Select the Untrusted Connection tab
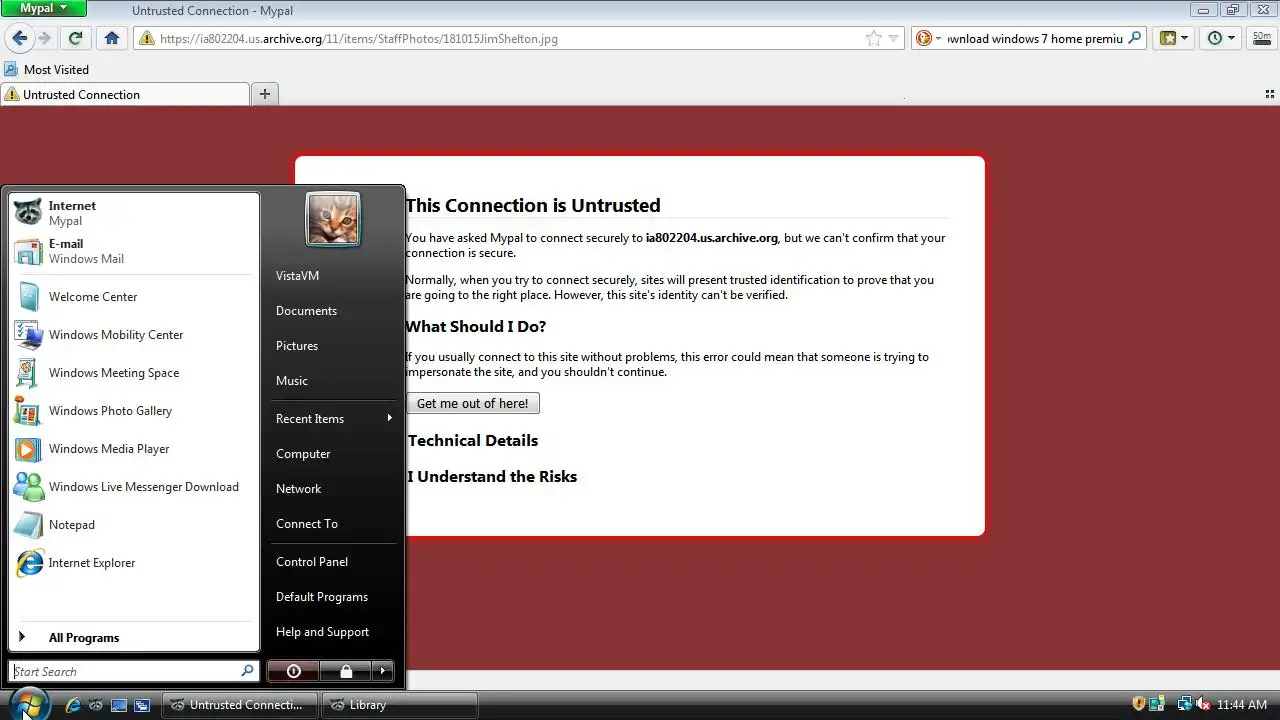Image resolution: width=1280 pixels, height=720 pixels. [125, 94]
